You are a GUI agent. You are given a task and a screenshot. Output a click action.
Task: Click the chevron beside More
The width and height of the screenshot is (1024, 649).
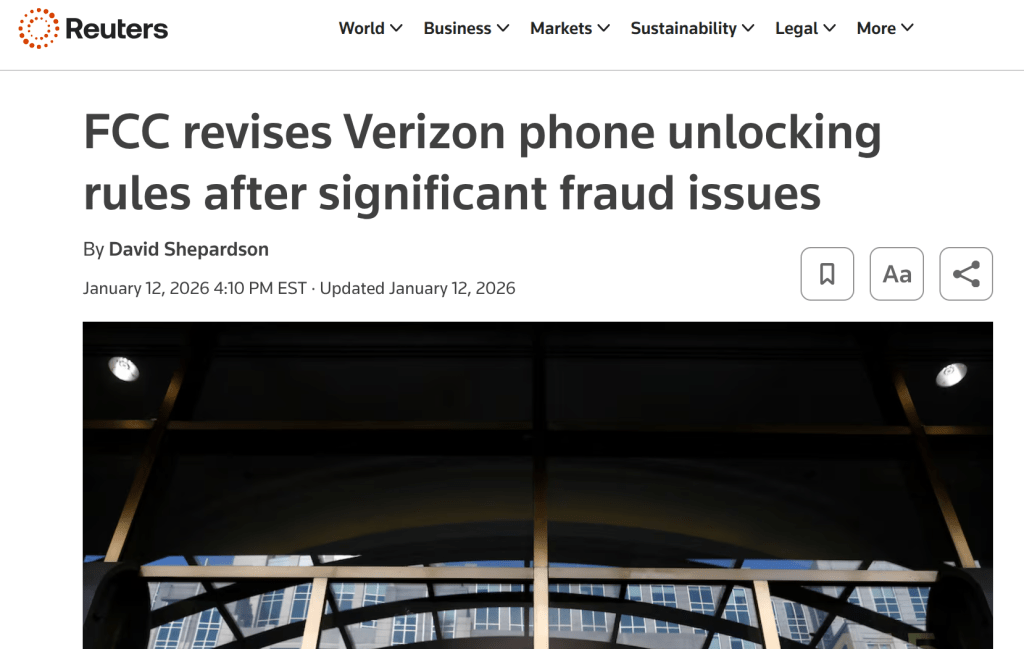point(908,28)
